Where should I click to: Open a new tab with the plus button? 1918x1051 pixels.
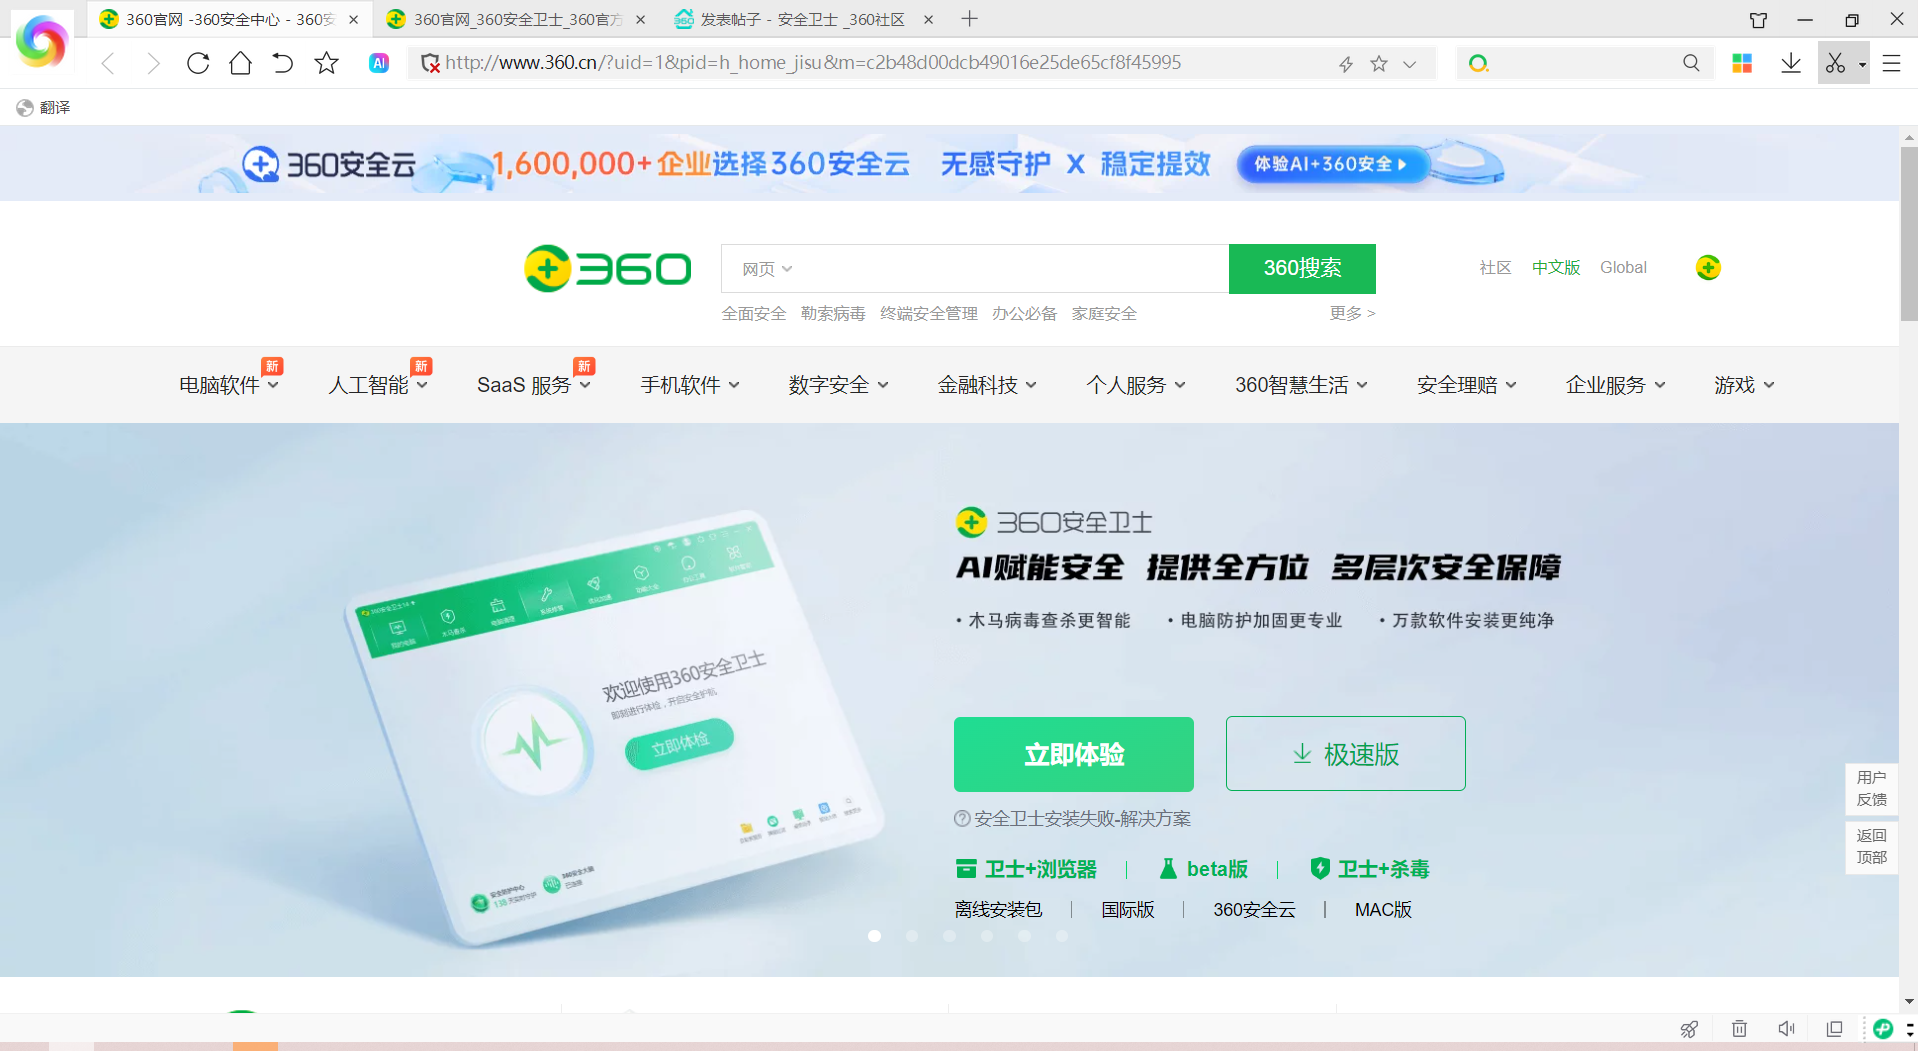[969, 19]
